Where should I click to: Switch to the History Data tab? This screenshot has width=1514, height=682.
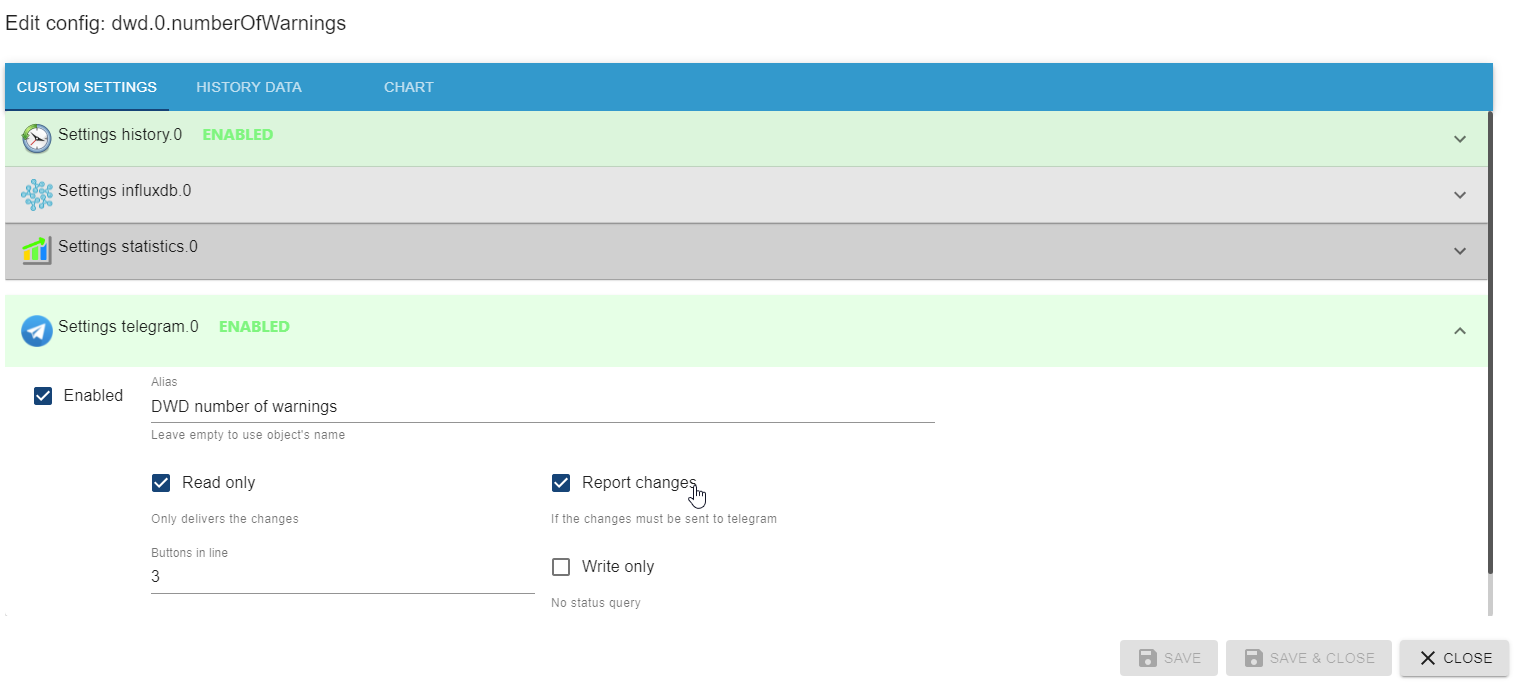(249, 87)
